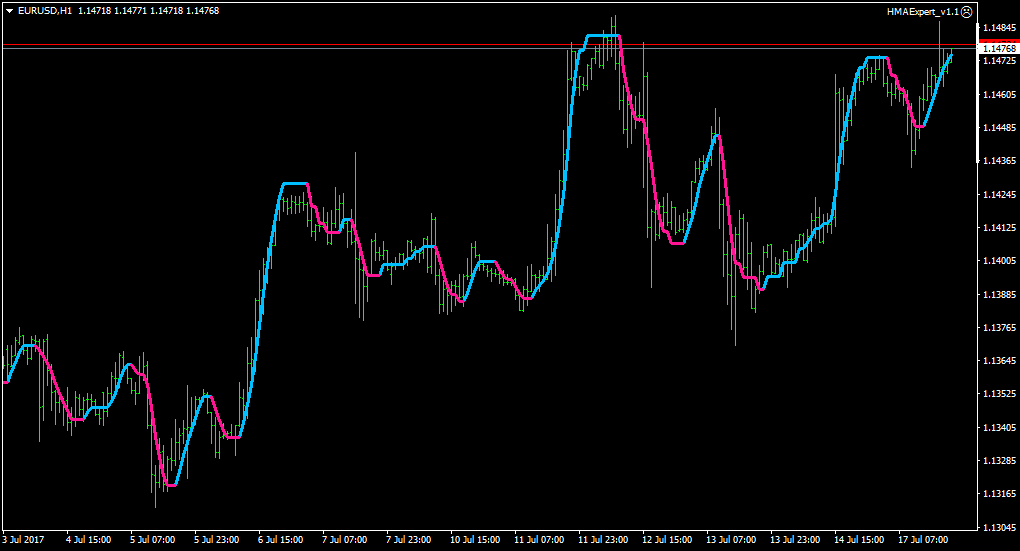Click price scale value 1.14365
Screen dimensions: 1020x551
pos(999,161)
